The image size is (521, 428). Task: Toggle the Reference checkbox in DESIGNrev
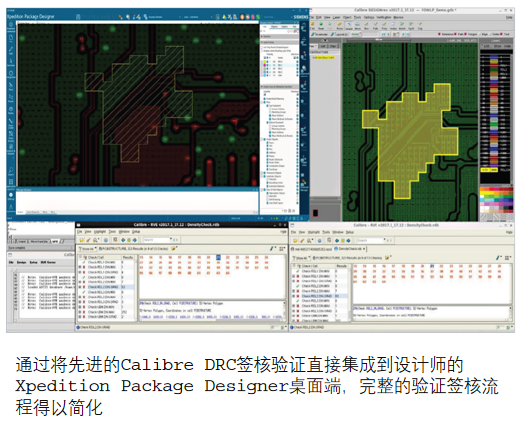pos(439,34)
